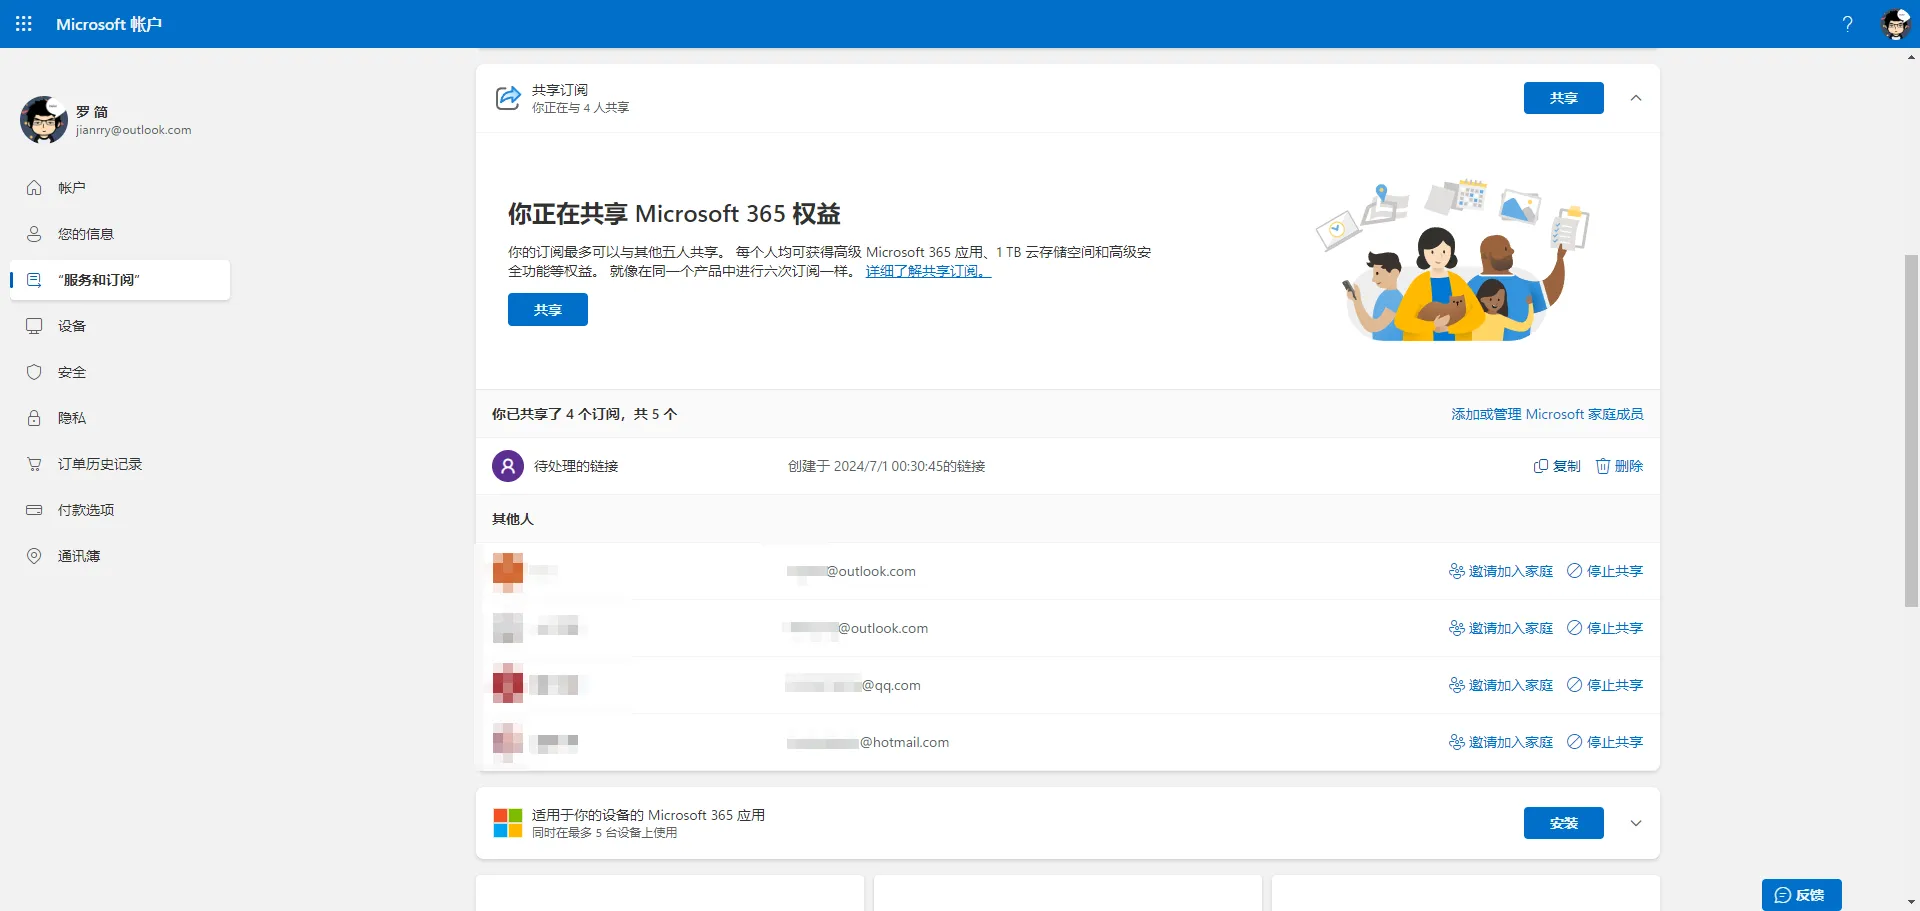Viewport: 1920px width, 911px height.
Task: Click the page vertical scrollbar thumb
Action: coord(1912,430)
